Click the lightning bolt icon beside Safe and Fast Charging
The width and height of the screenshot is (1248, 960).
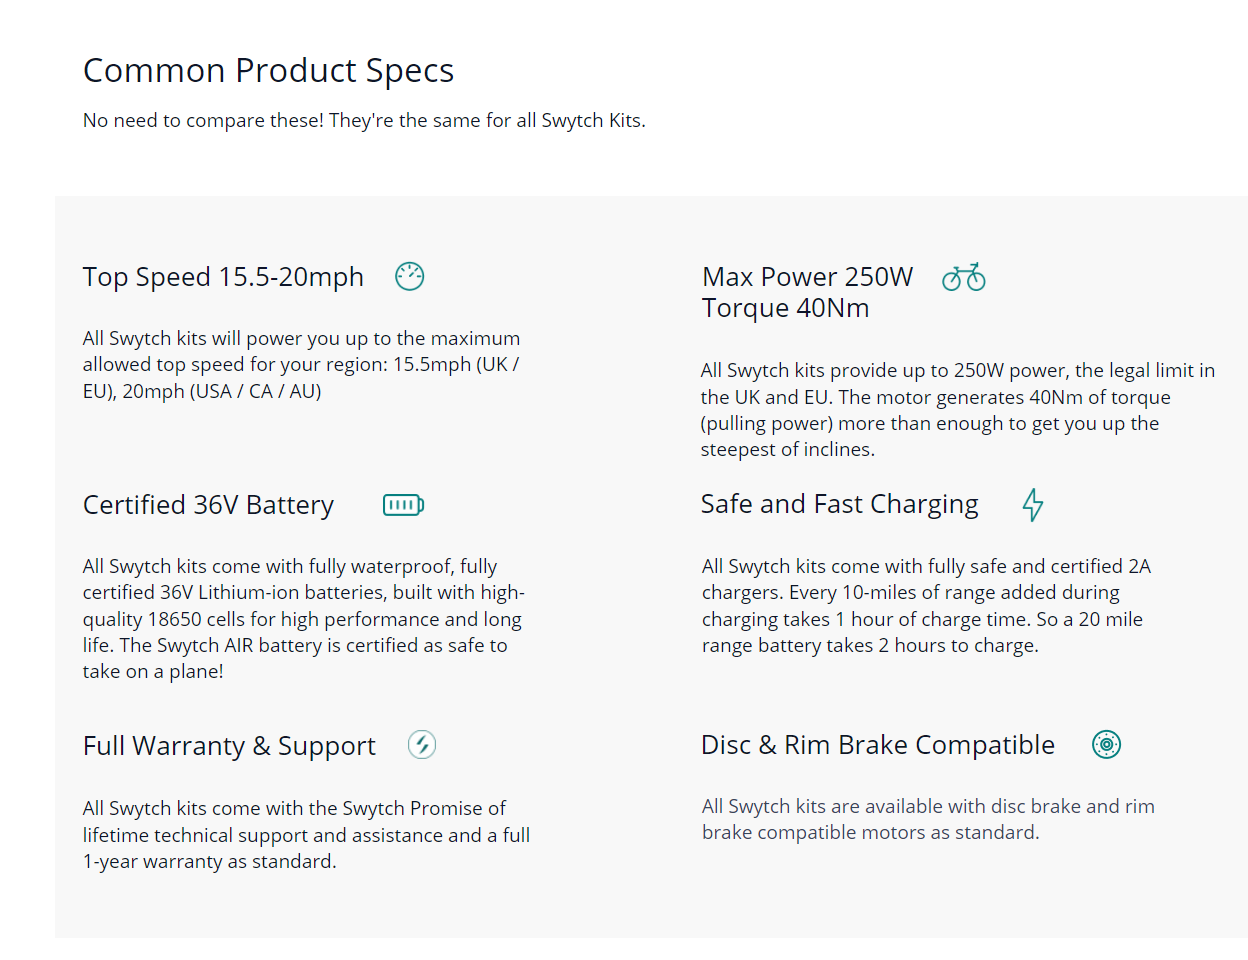[x=1033, y=505]
